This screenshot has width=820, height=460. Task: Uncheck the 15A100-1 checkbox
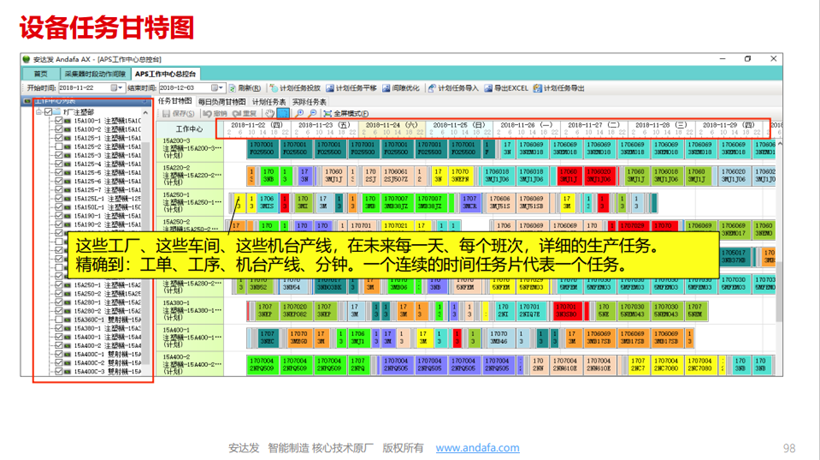tap(59, 121)
